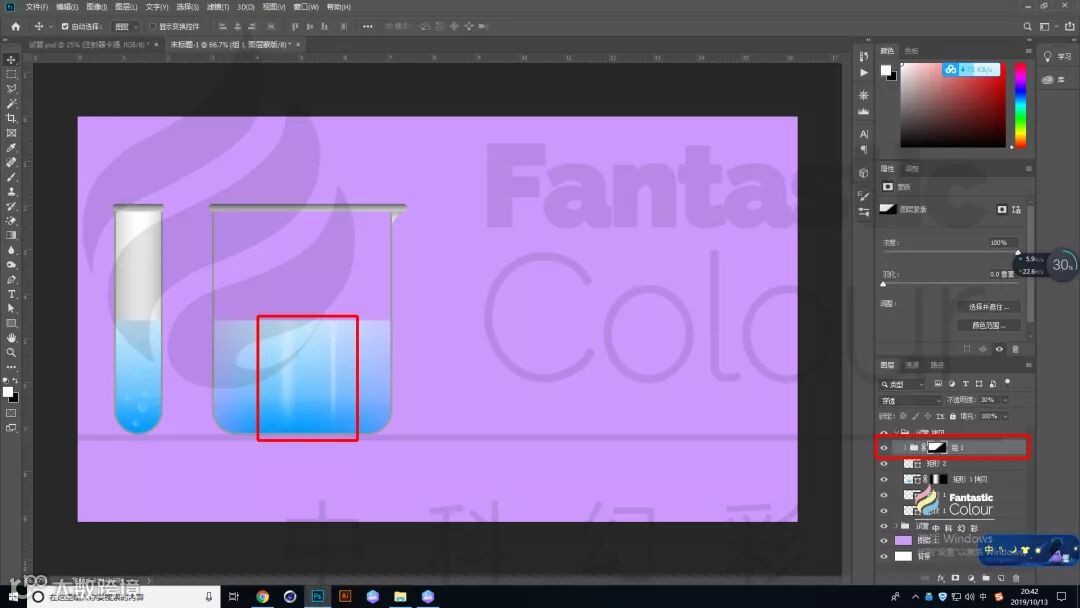Open the 3D panel cube icon
1080x608 pixels.
(x=864, y=173)
